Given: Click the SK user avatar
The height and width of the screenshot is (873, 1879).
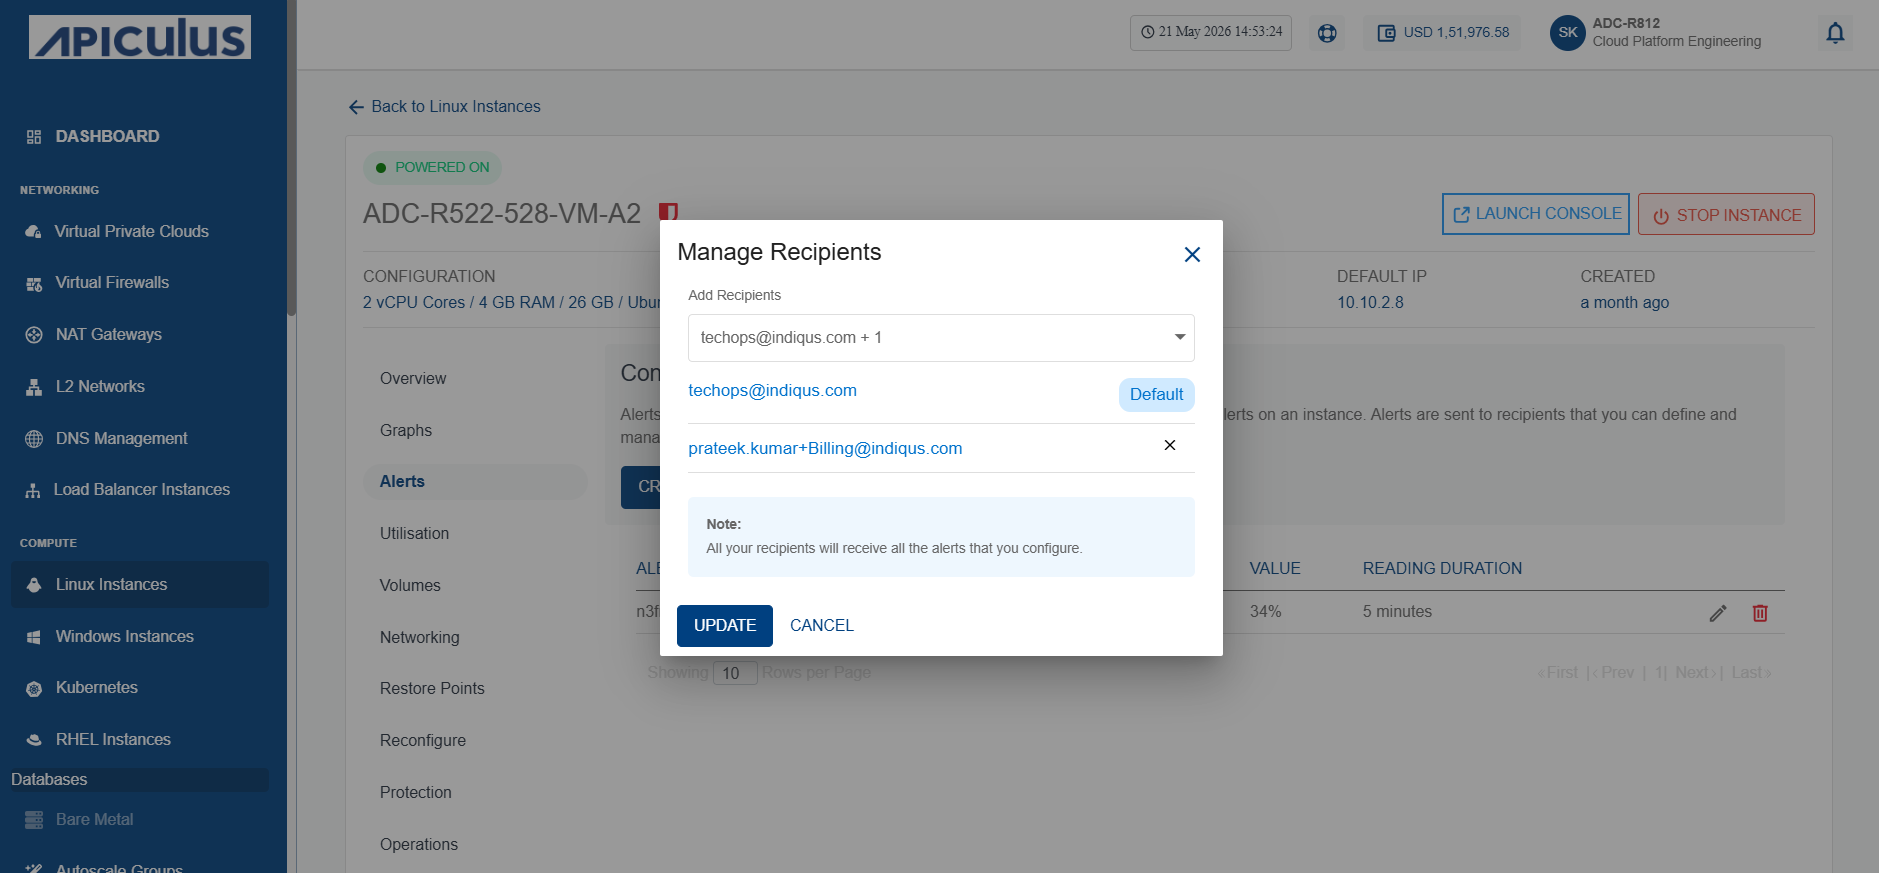Looking at the screenshot, I should [1568, 32].
